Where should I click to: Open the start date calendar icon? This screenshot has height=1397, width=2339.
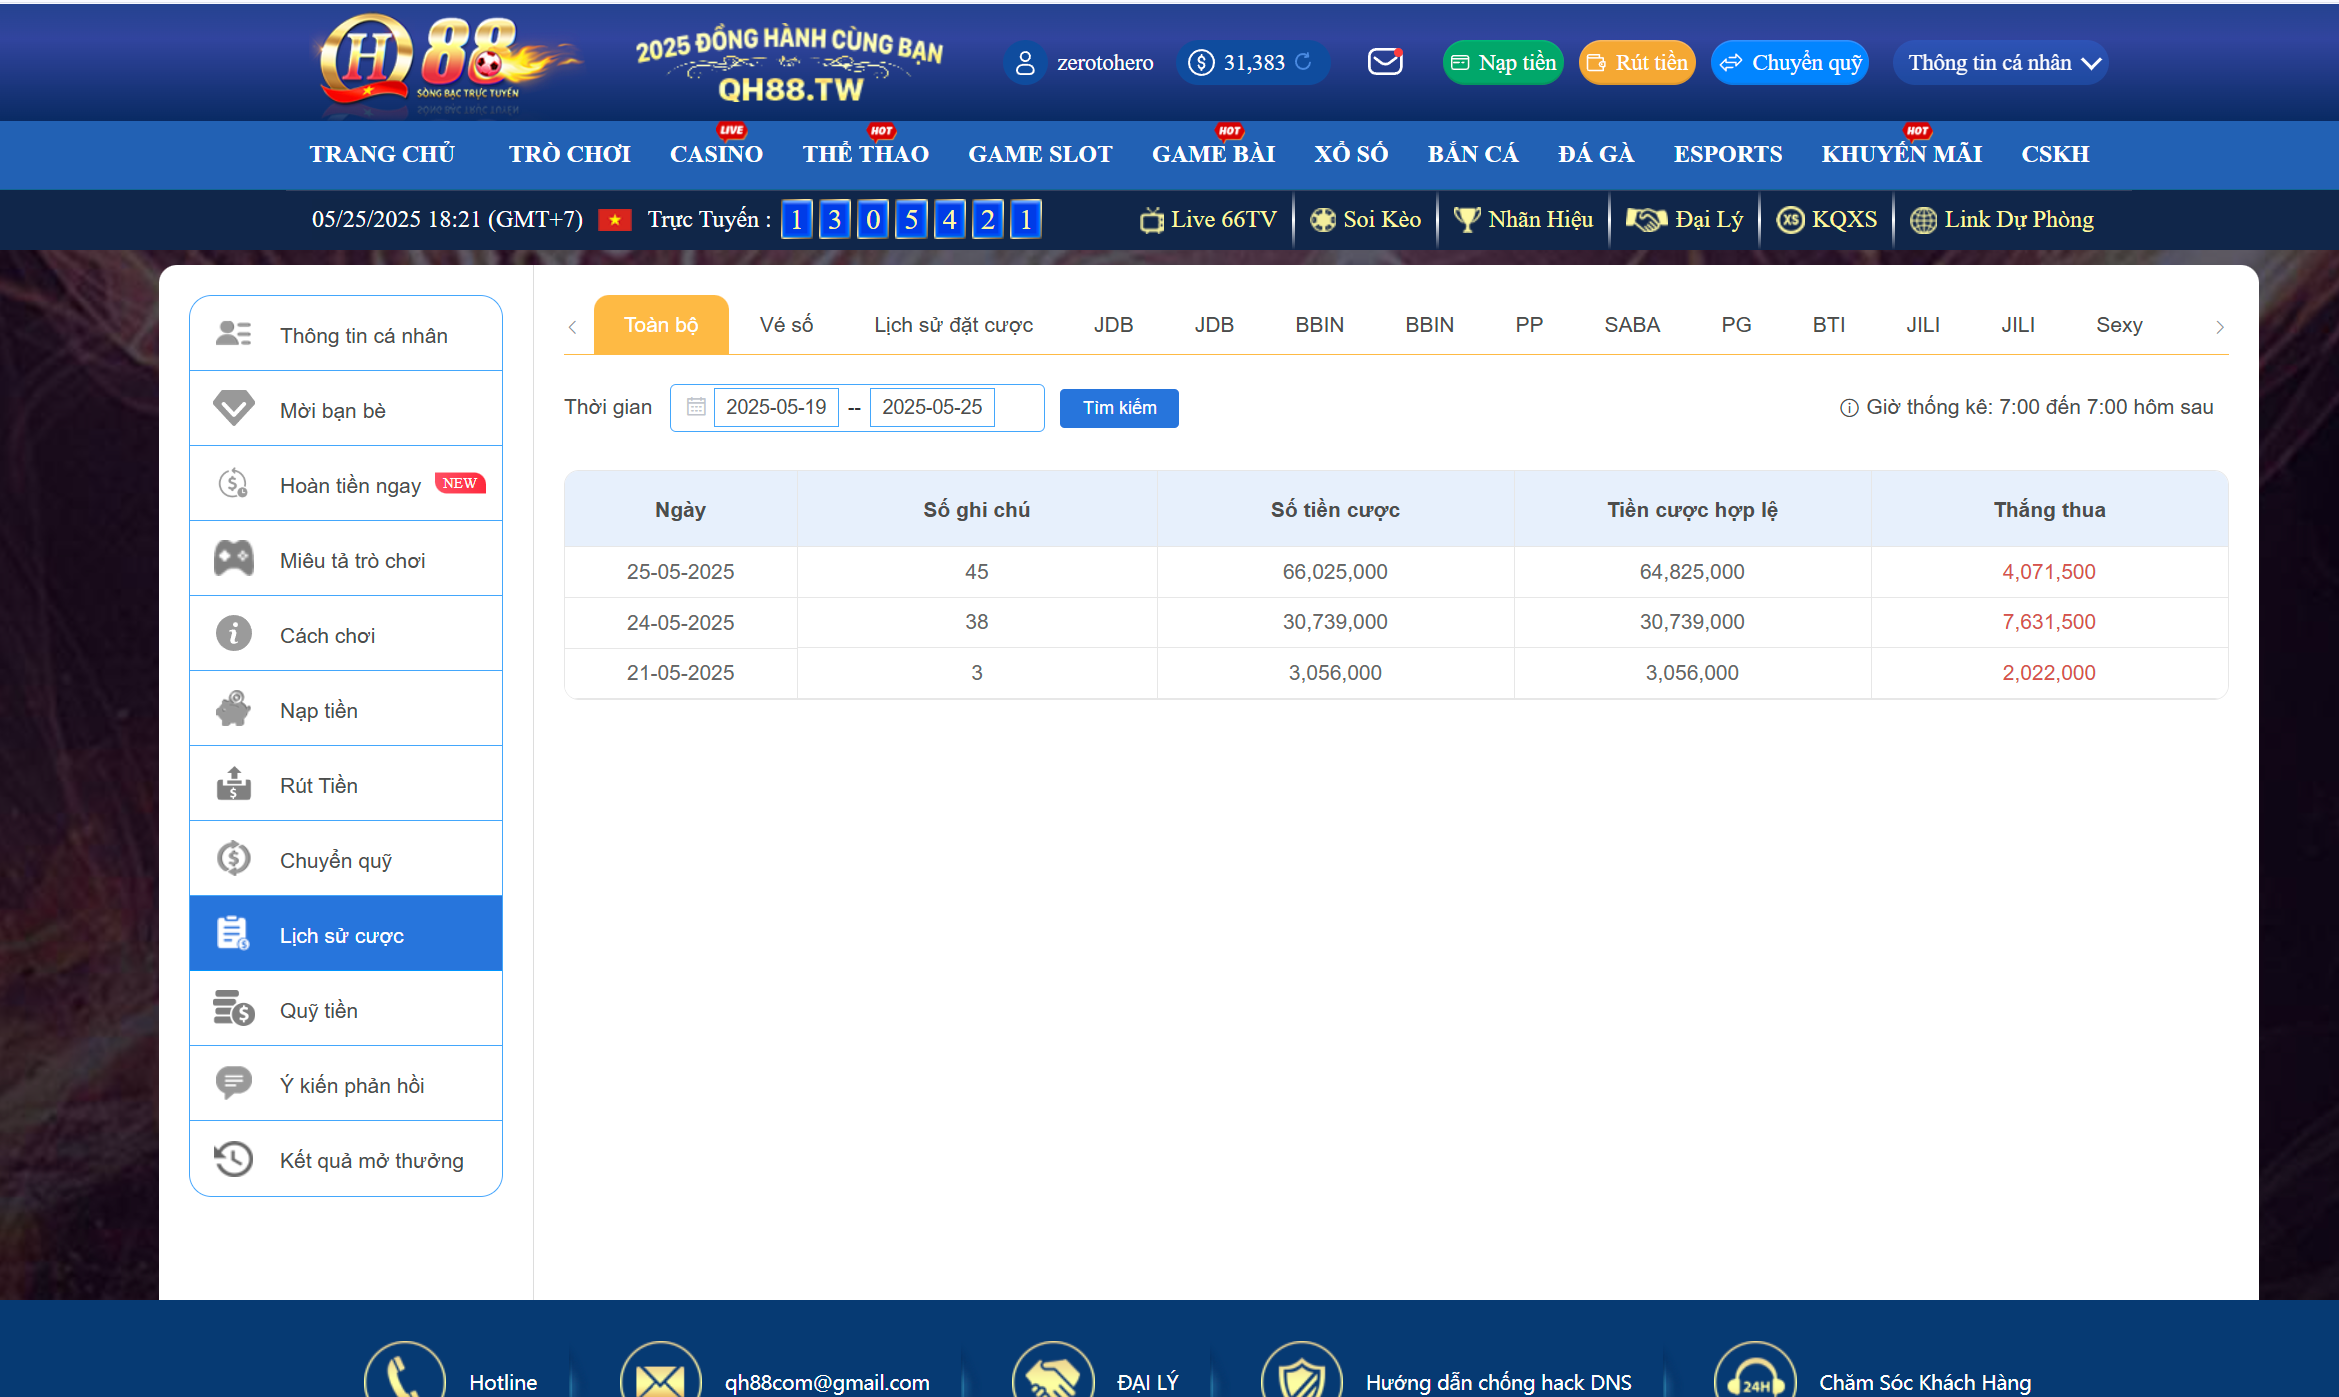tap(696, 407)
